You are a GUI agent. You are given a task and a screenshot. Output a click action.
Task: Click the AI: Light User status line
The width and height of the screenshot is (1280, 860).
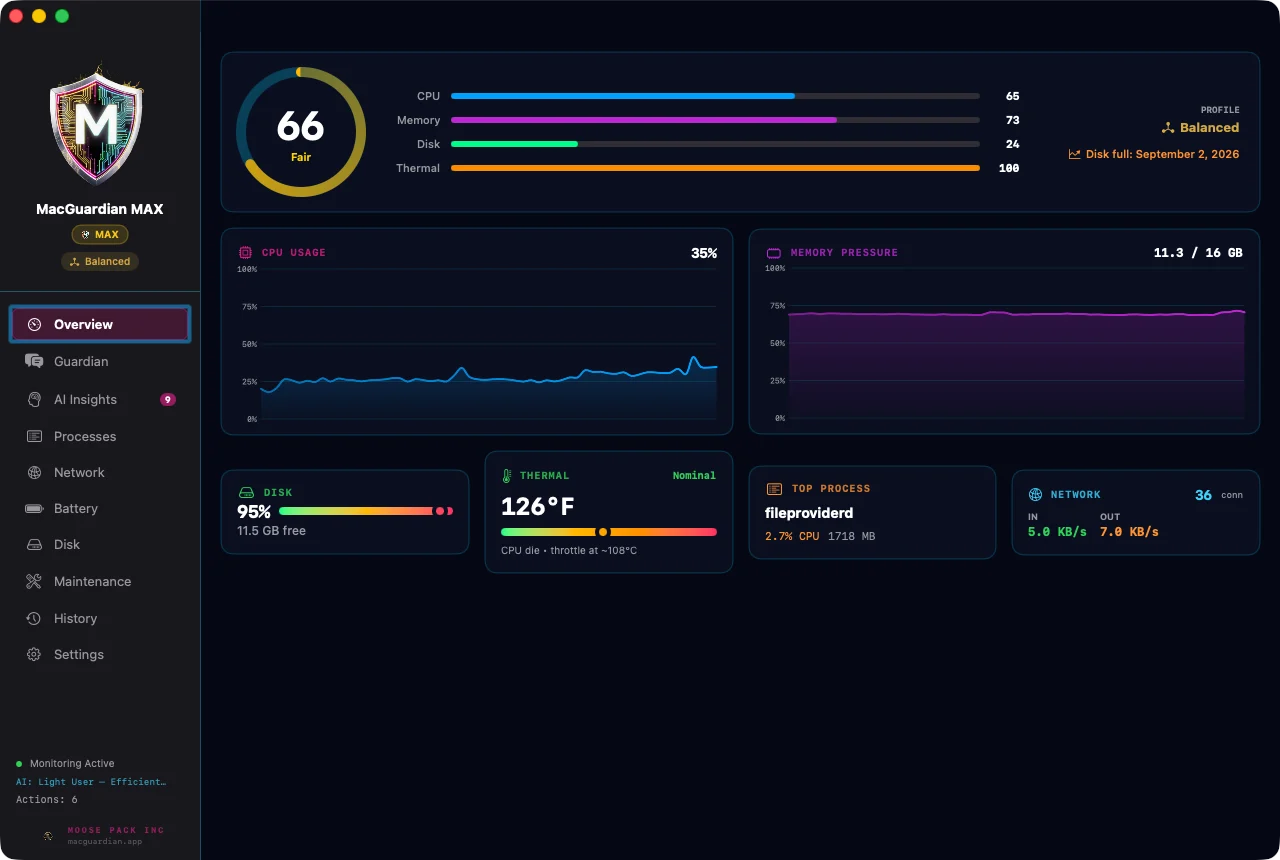91,781
